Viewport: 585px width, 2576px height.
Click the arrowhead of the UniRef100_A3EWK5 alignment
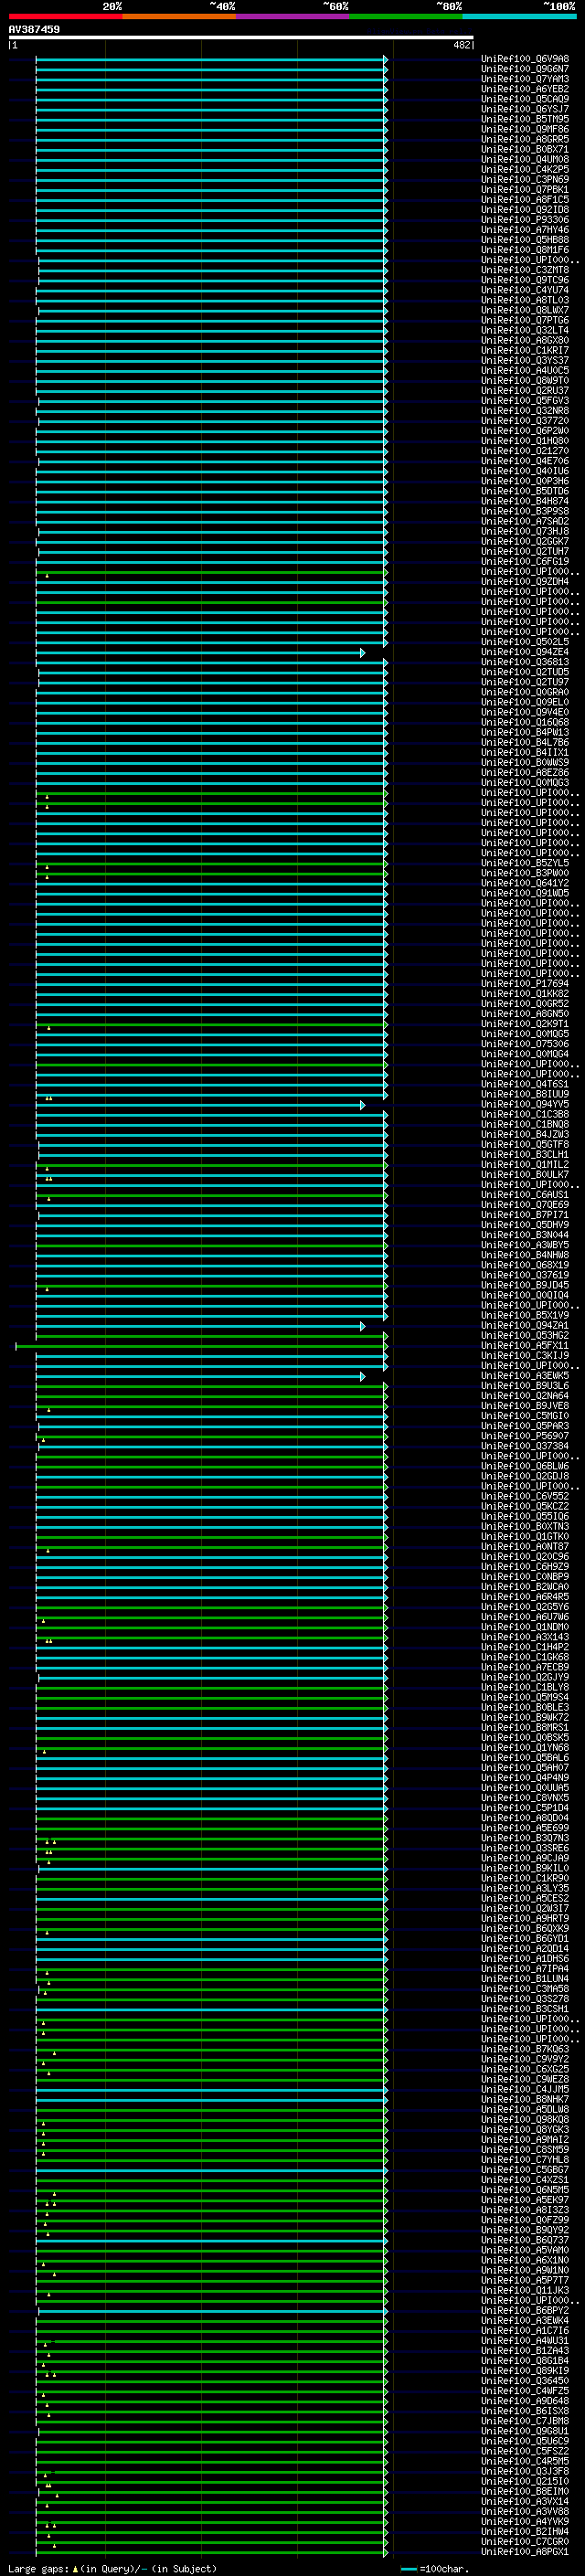(363, 1377)
